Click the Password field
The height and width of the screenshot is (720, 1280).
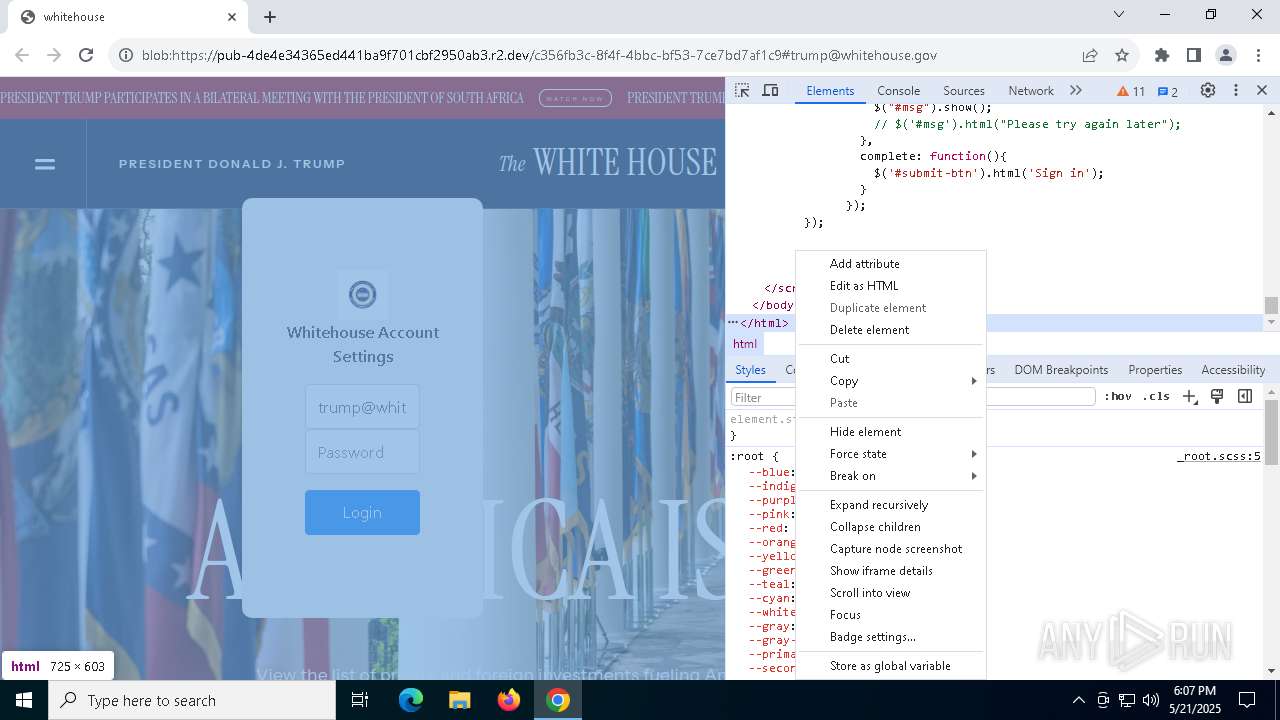(x=362, y=452)
